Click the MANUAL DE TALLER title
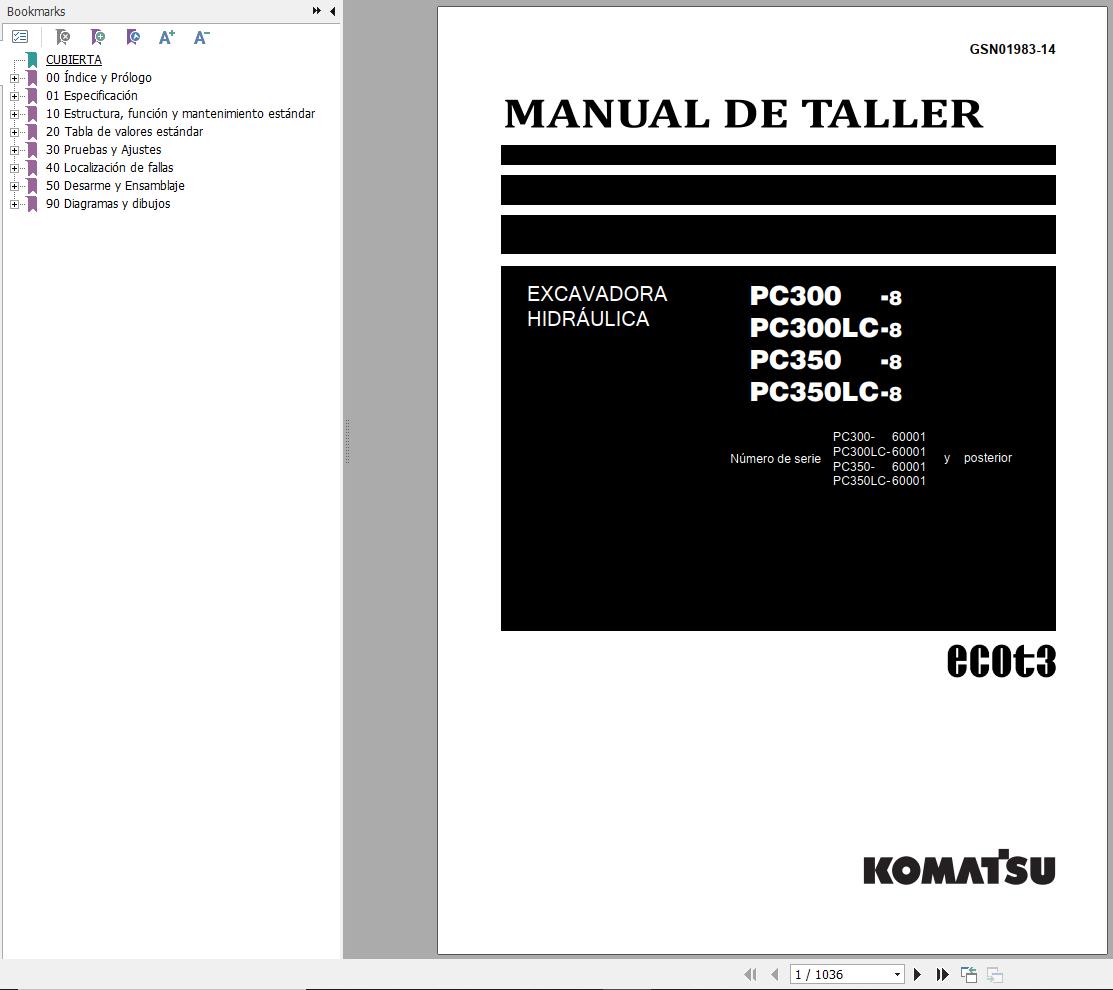 [x=743, y=114]
